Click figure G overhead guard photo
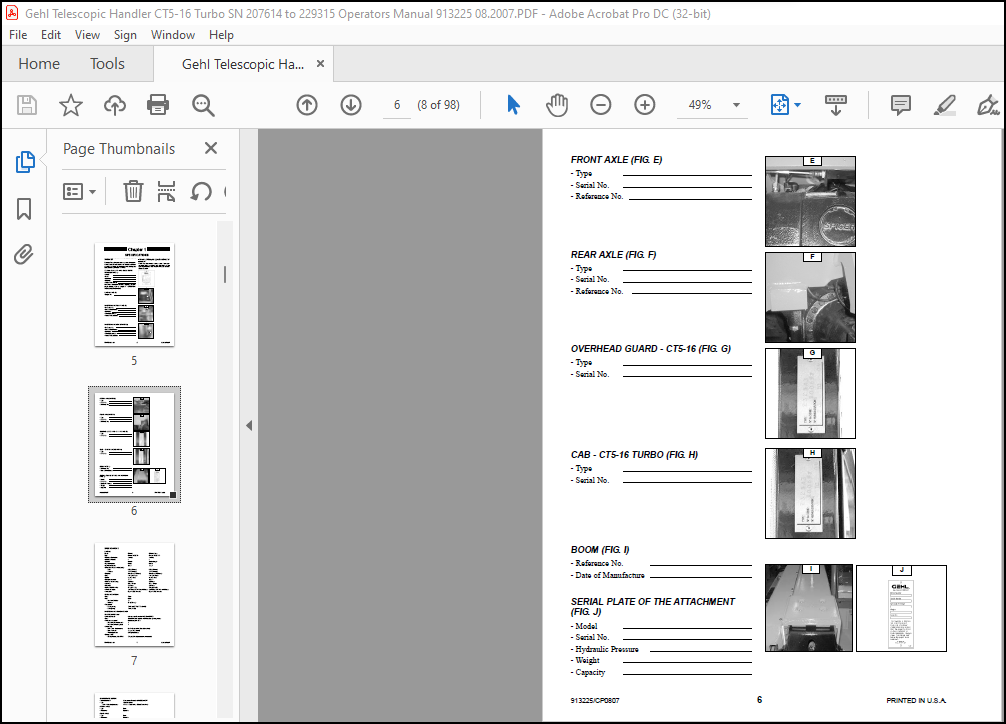 [810, 393]
